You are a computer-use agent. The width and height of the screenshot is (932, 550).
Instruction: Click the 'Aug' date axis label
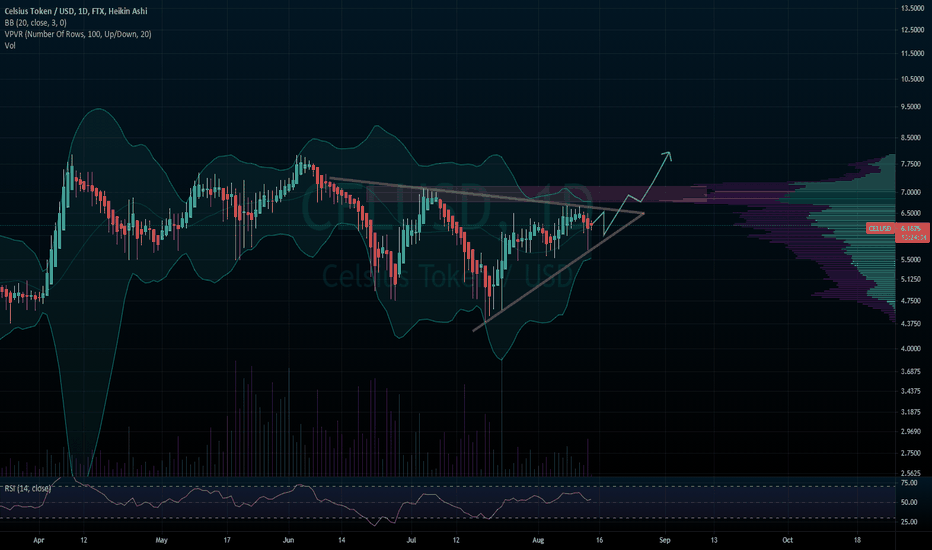click(538, 540)
